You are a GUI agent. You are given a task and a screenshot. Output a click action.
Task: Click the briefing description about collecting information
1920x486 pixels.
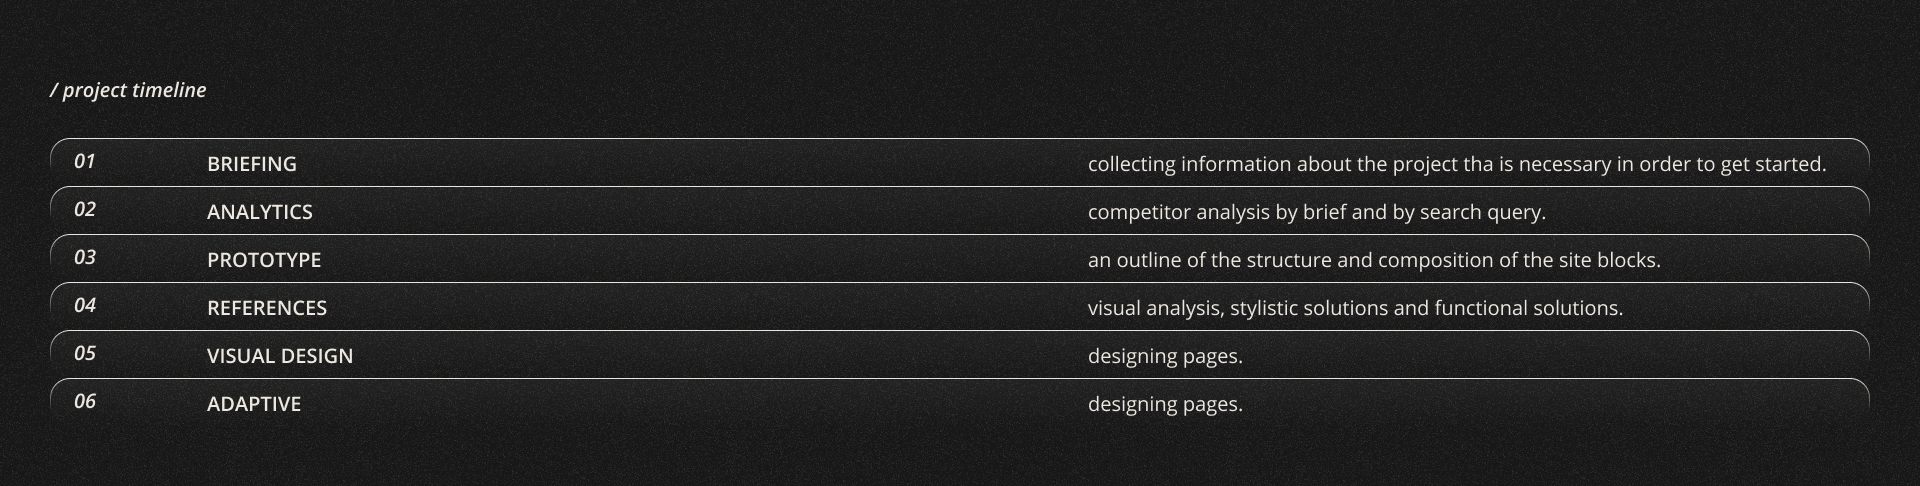[x=1456, y=164]
